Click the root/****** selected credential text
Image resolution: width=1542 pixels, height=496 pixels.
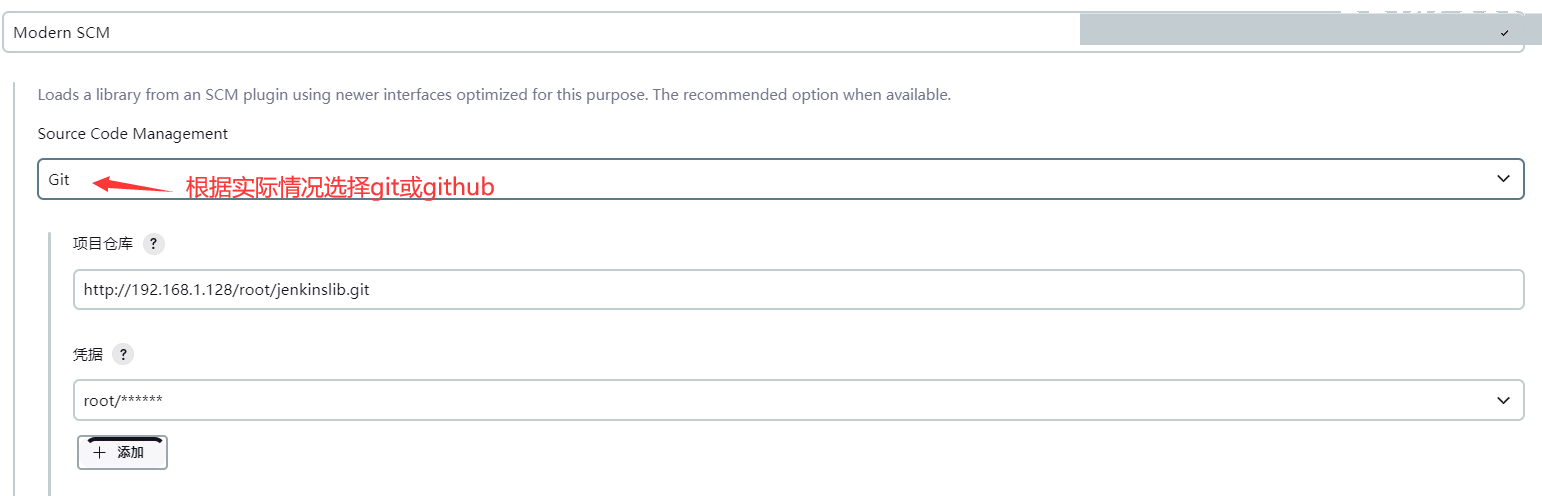(123, 400)
